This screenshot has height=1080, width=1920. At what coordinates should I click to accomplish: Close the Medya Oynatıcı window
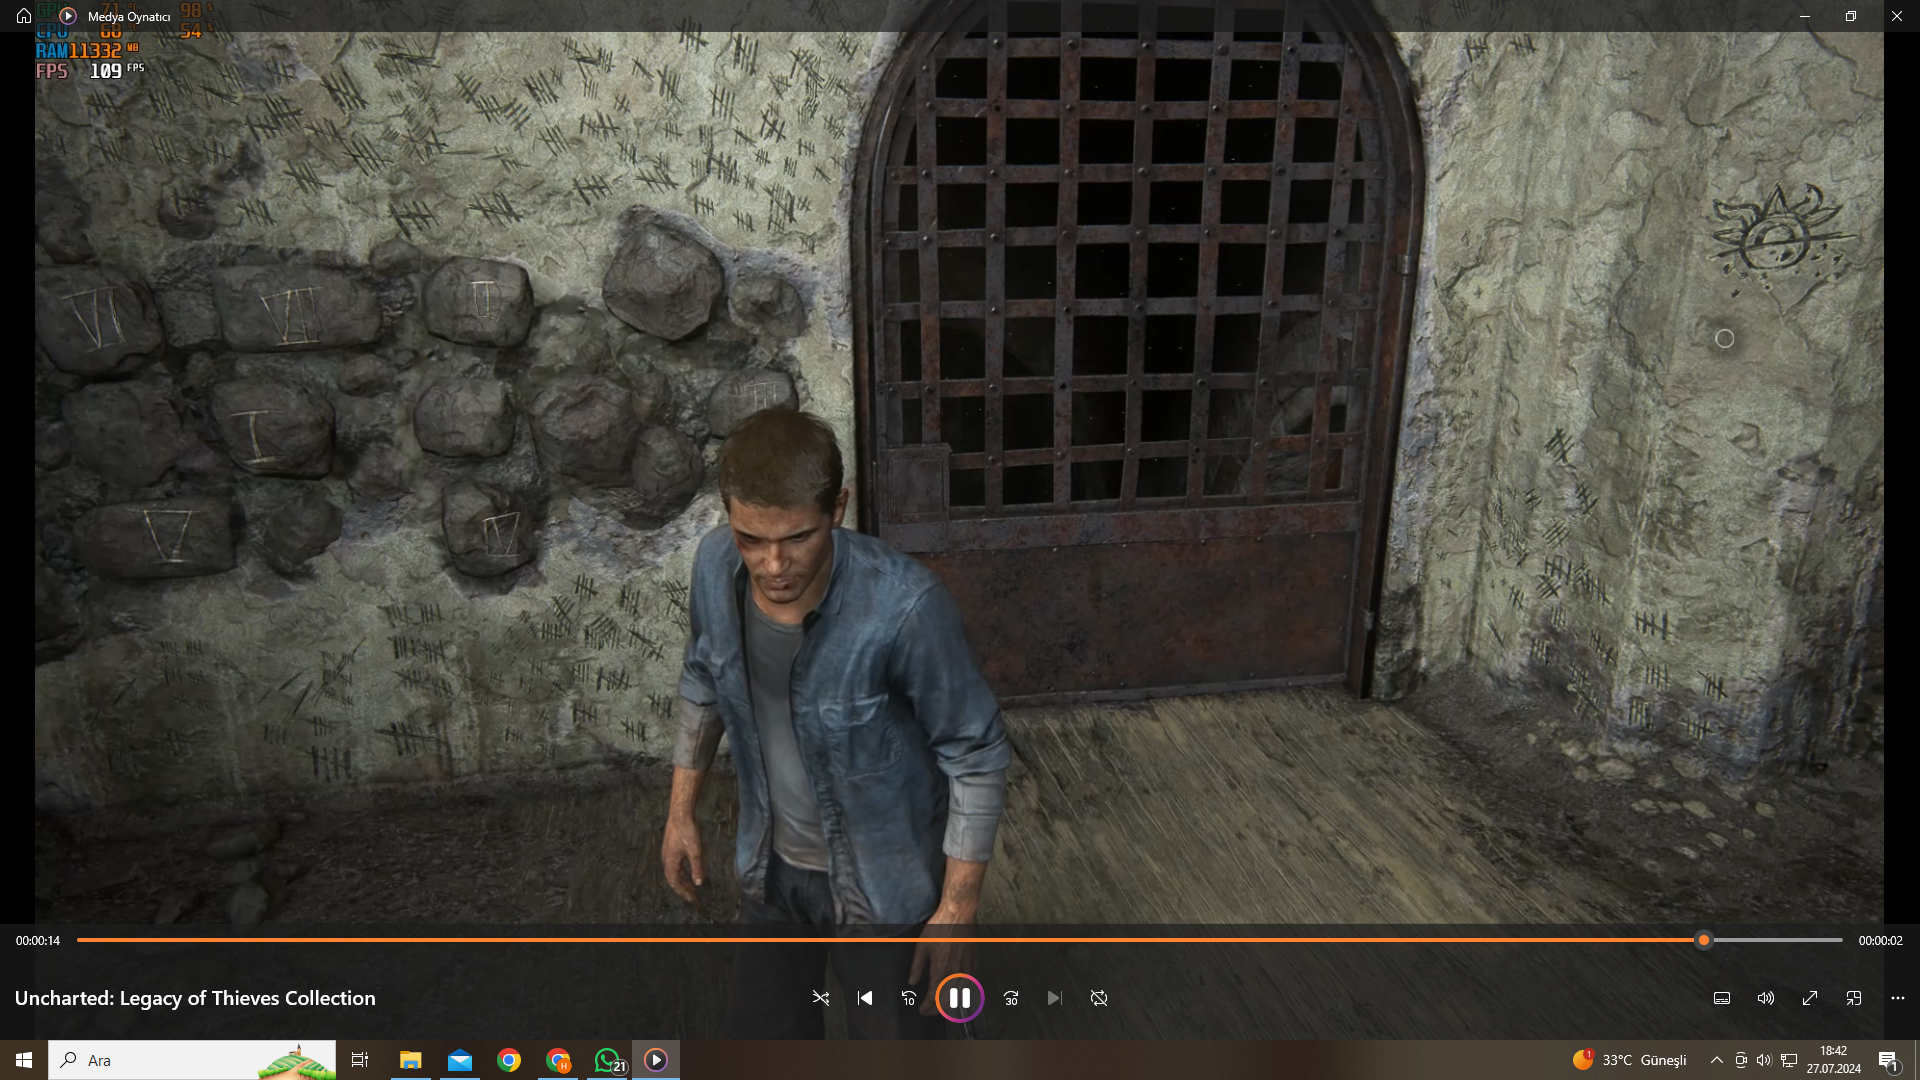click(1897, 16)
